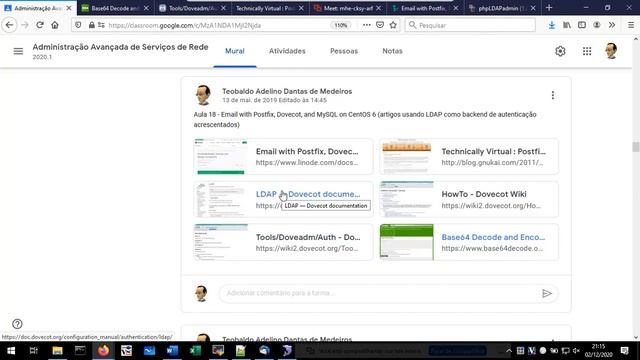Open Firefox downloads panel
The image size is (640, 360).
pyautogui.click(x=551, y=25)
